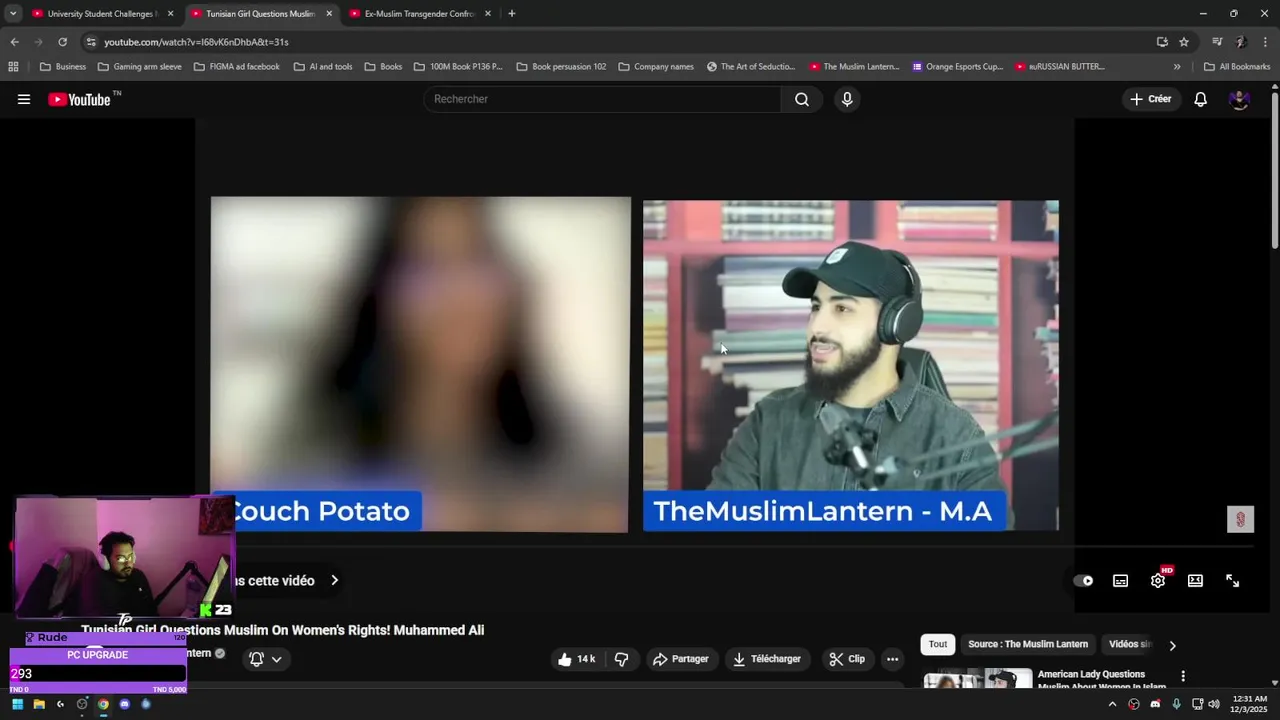Open more actions ellipsis under video
The height and width of the screenshot is (720, 1280).
892,659
